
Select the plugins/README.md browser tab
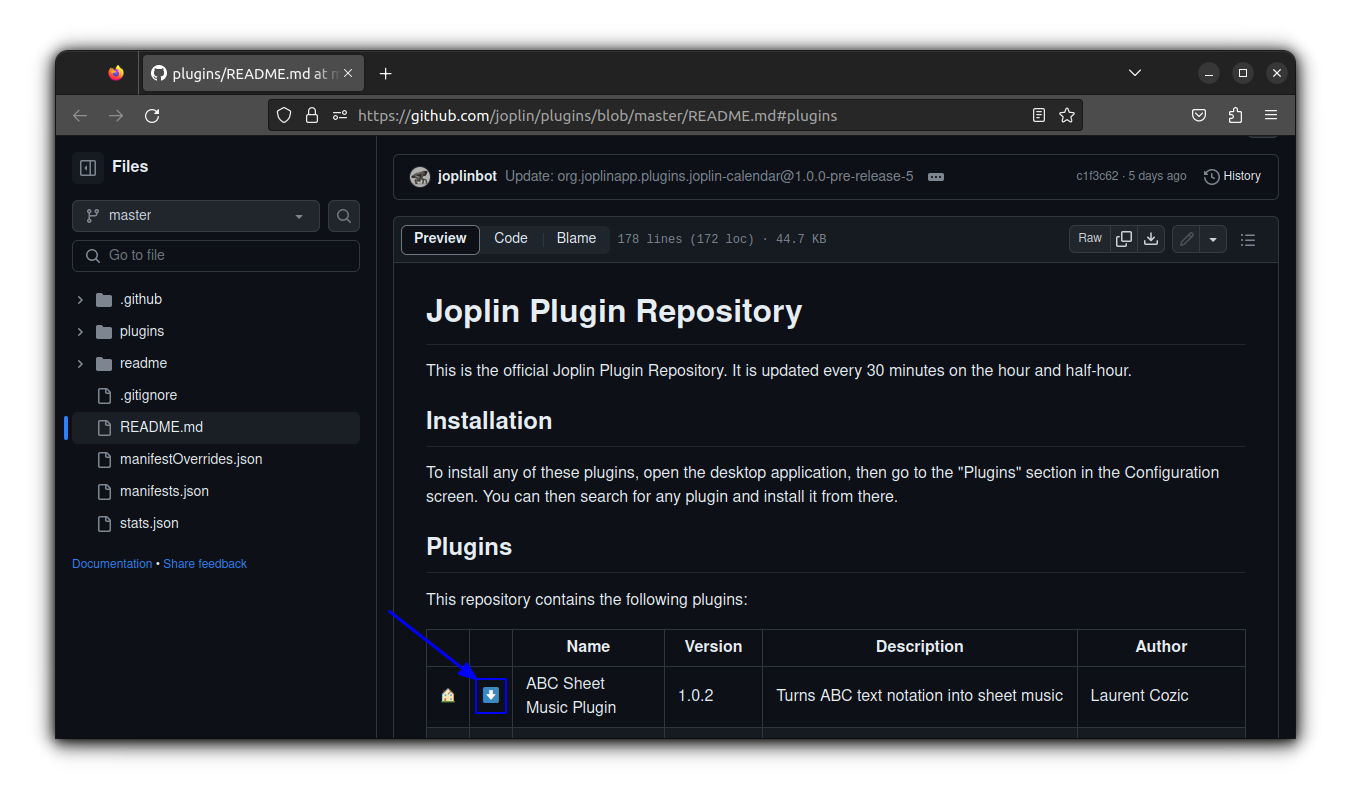click(x=254, y=73)
